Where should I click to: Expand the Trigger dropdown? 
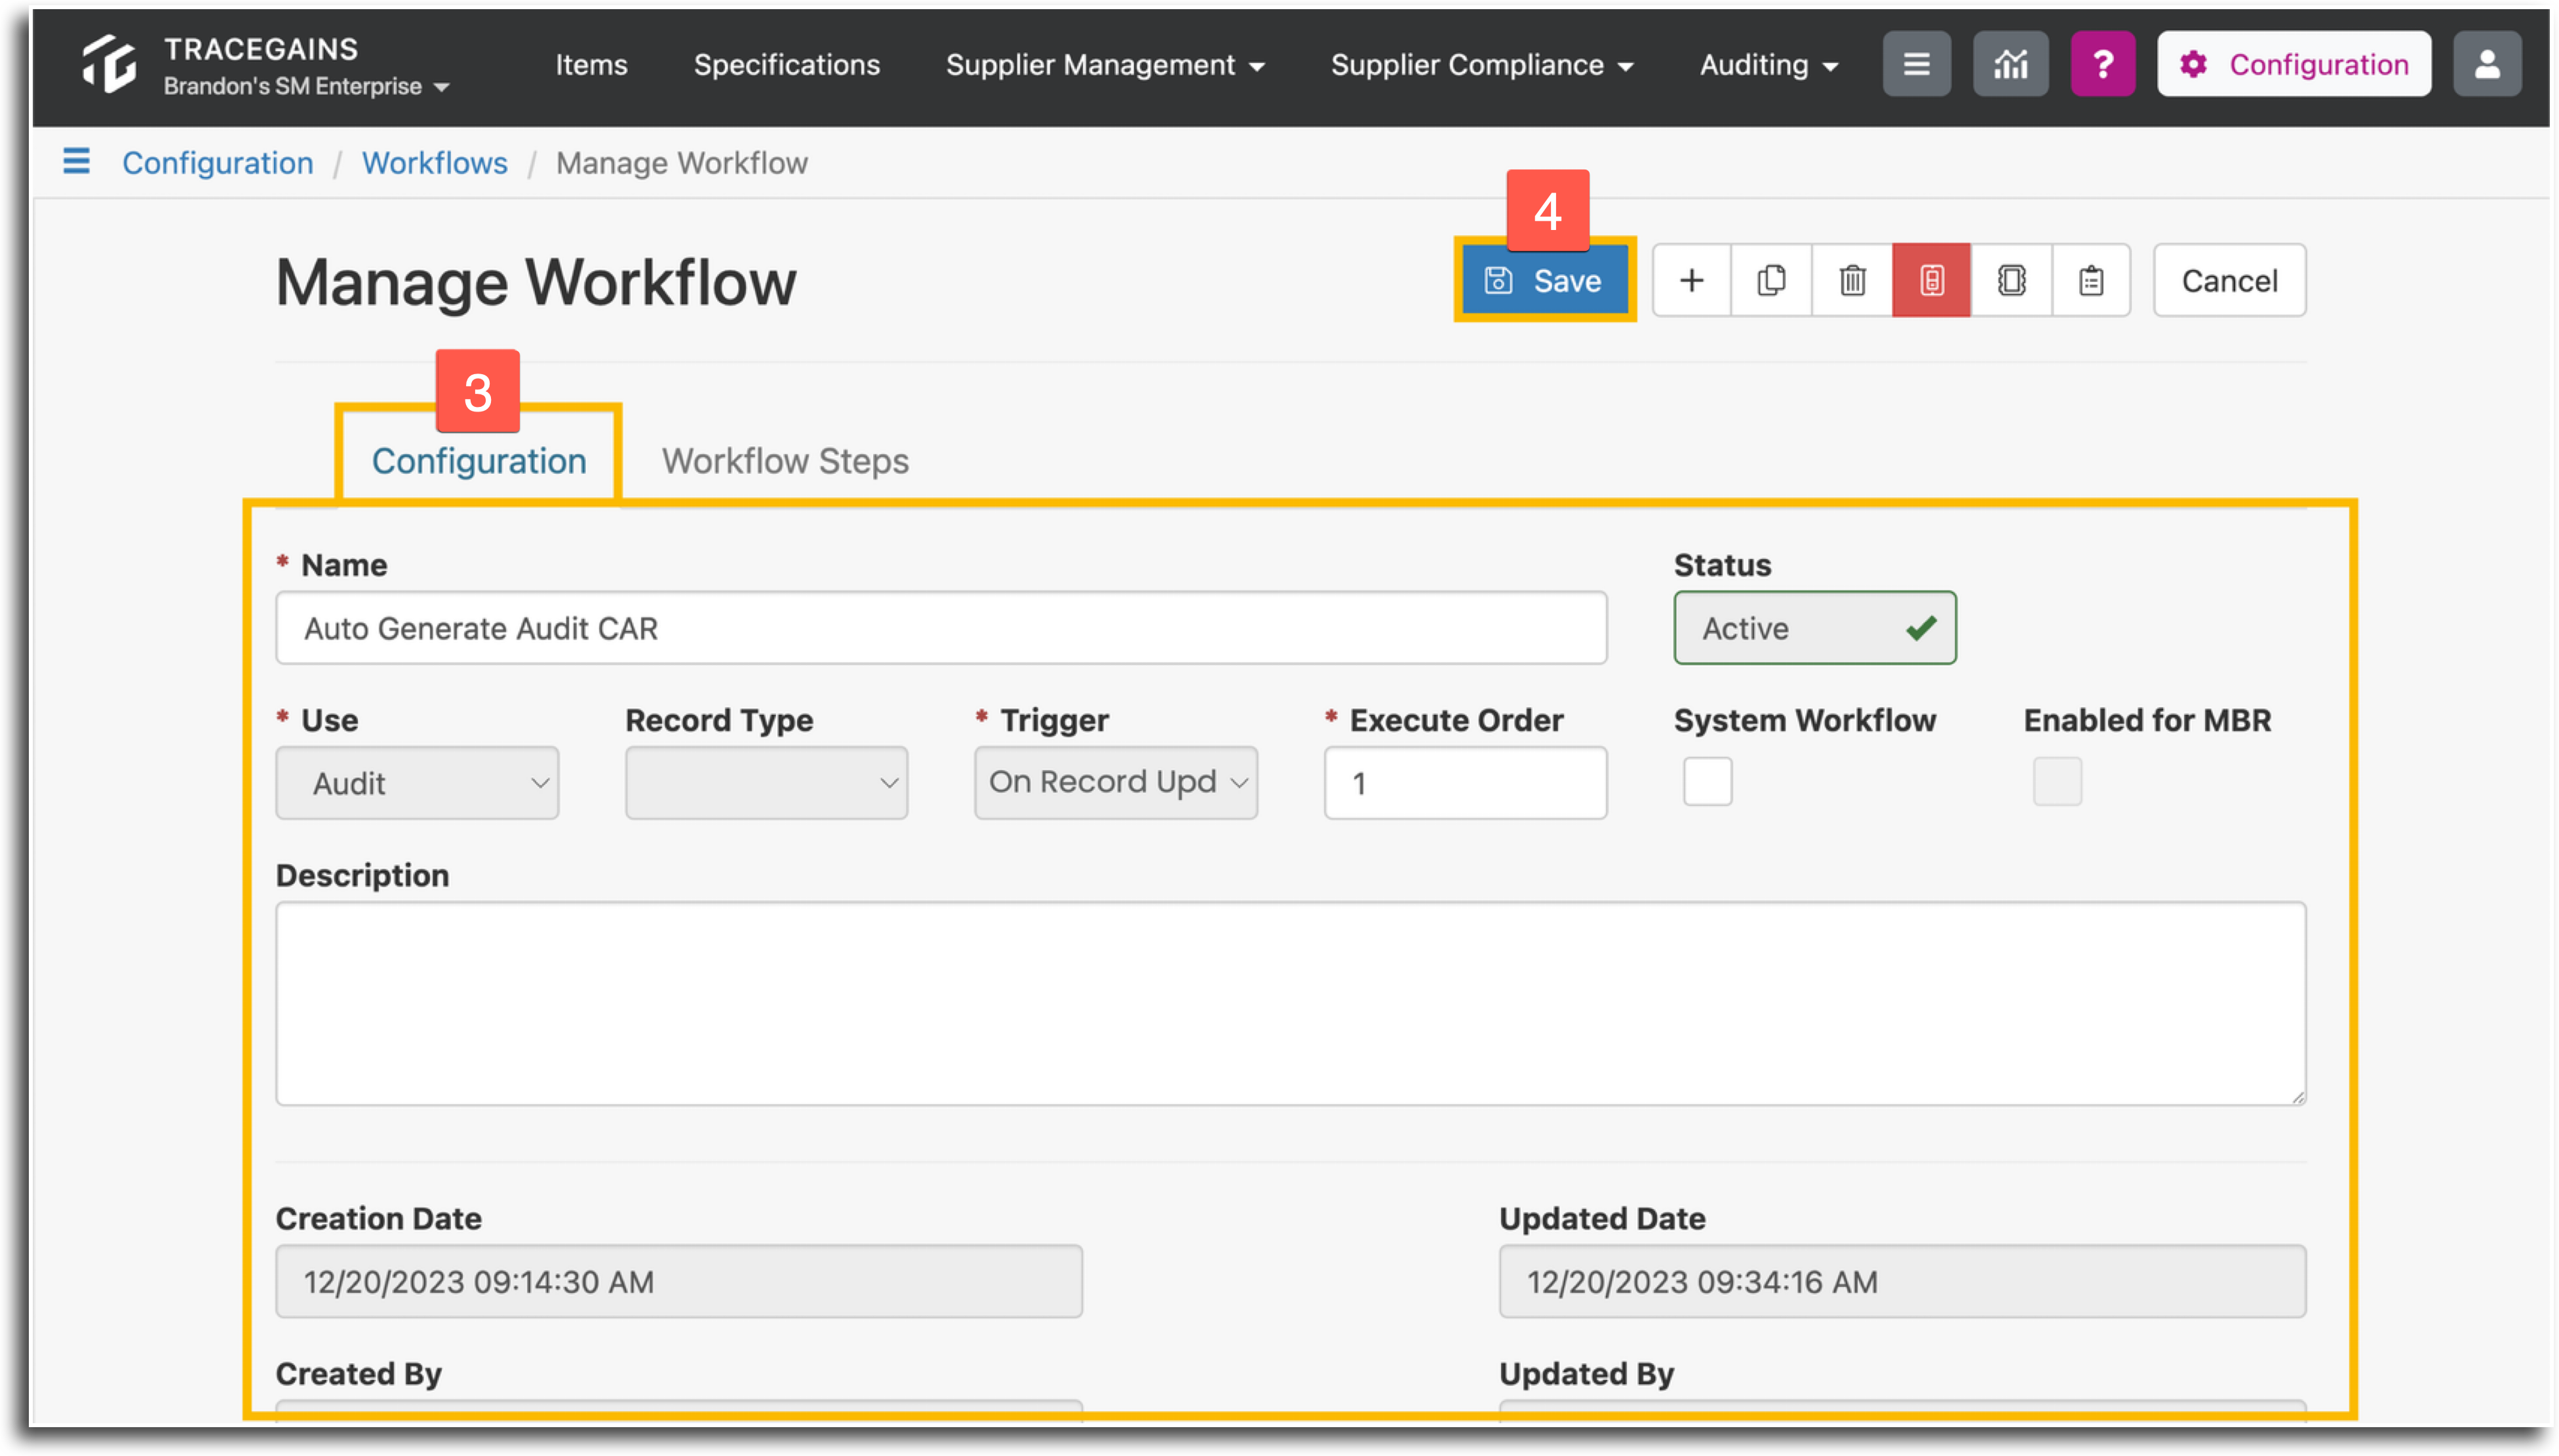[x=1116, y=783]
